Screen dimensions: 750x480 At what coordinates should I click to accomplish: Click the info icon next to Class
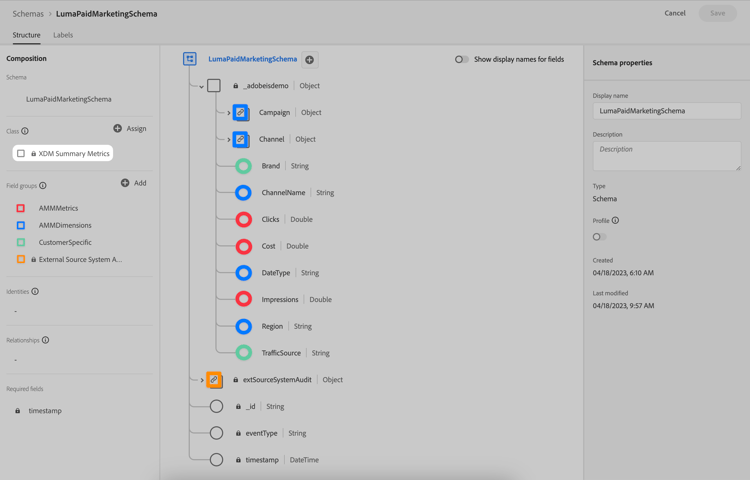click(25, 131)
